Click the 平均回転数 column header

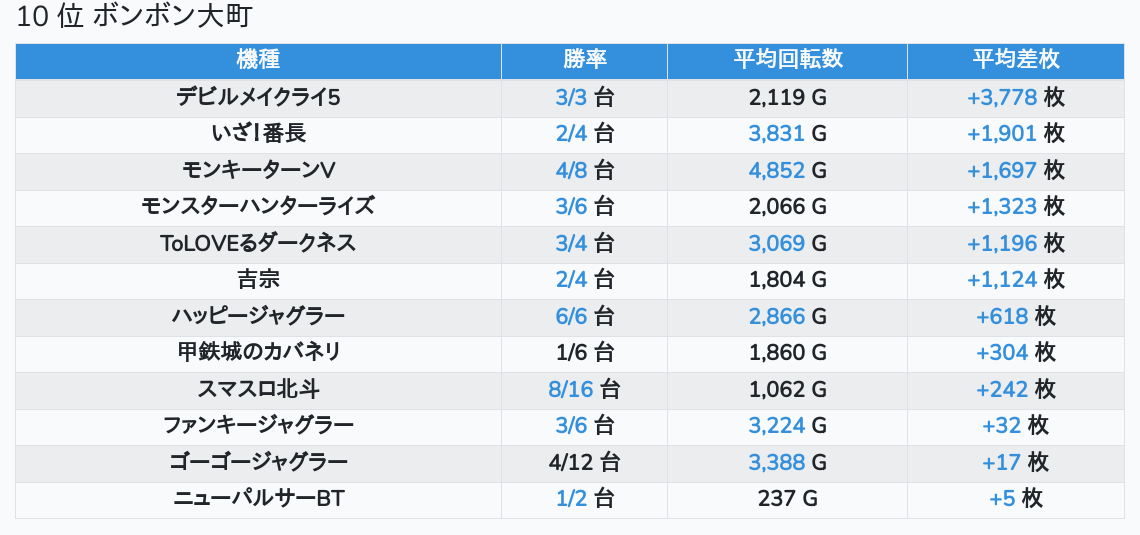pos(787,60)
